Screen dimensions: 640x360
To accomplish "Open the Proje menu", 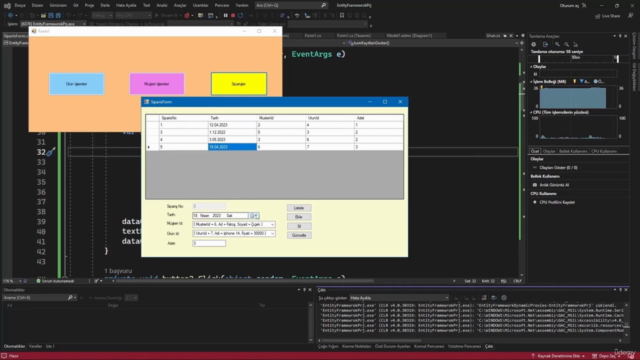I will pos(89,5).
